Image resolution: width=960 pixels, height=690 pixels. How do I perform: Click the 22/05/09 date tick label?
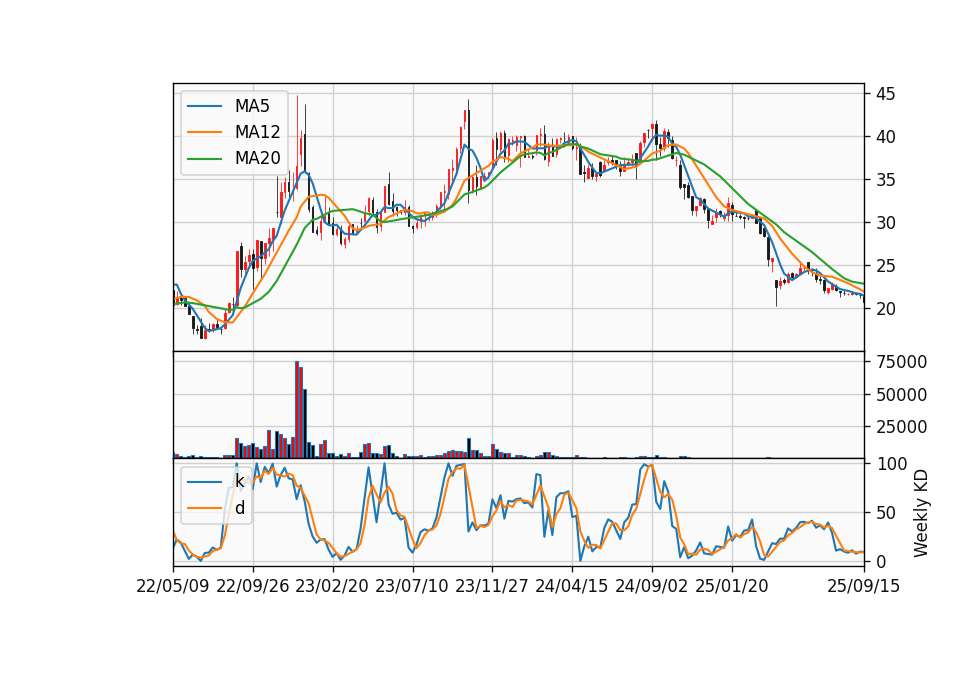point(173,586)
